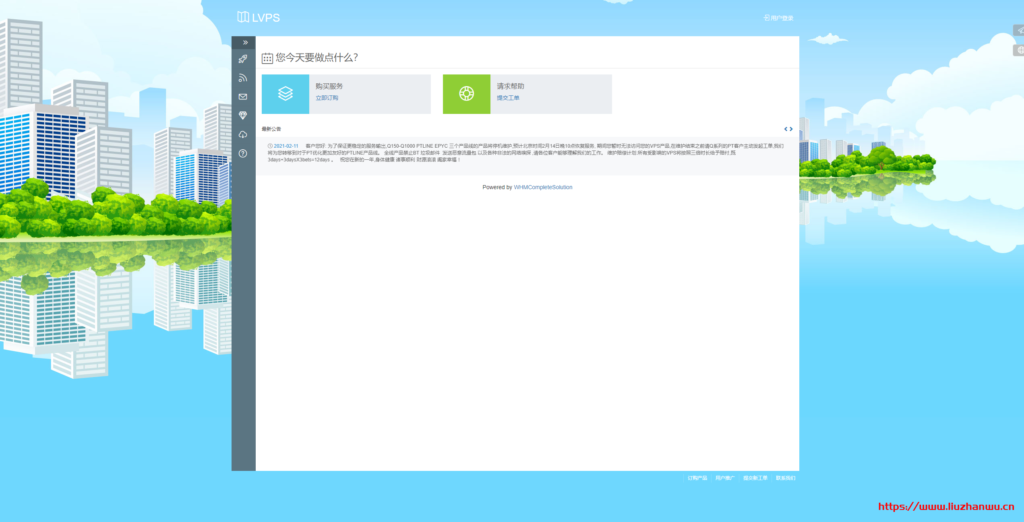Screen dimensions: 1024x522
Task: Select 用户推广 in footer menu
Action: tap(725, 478)
